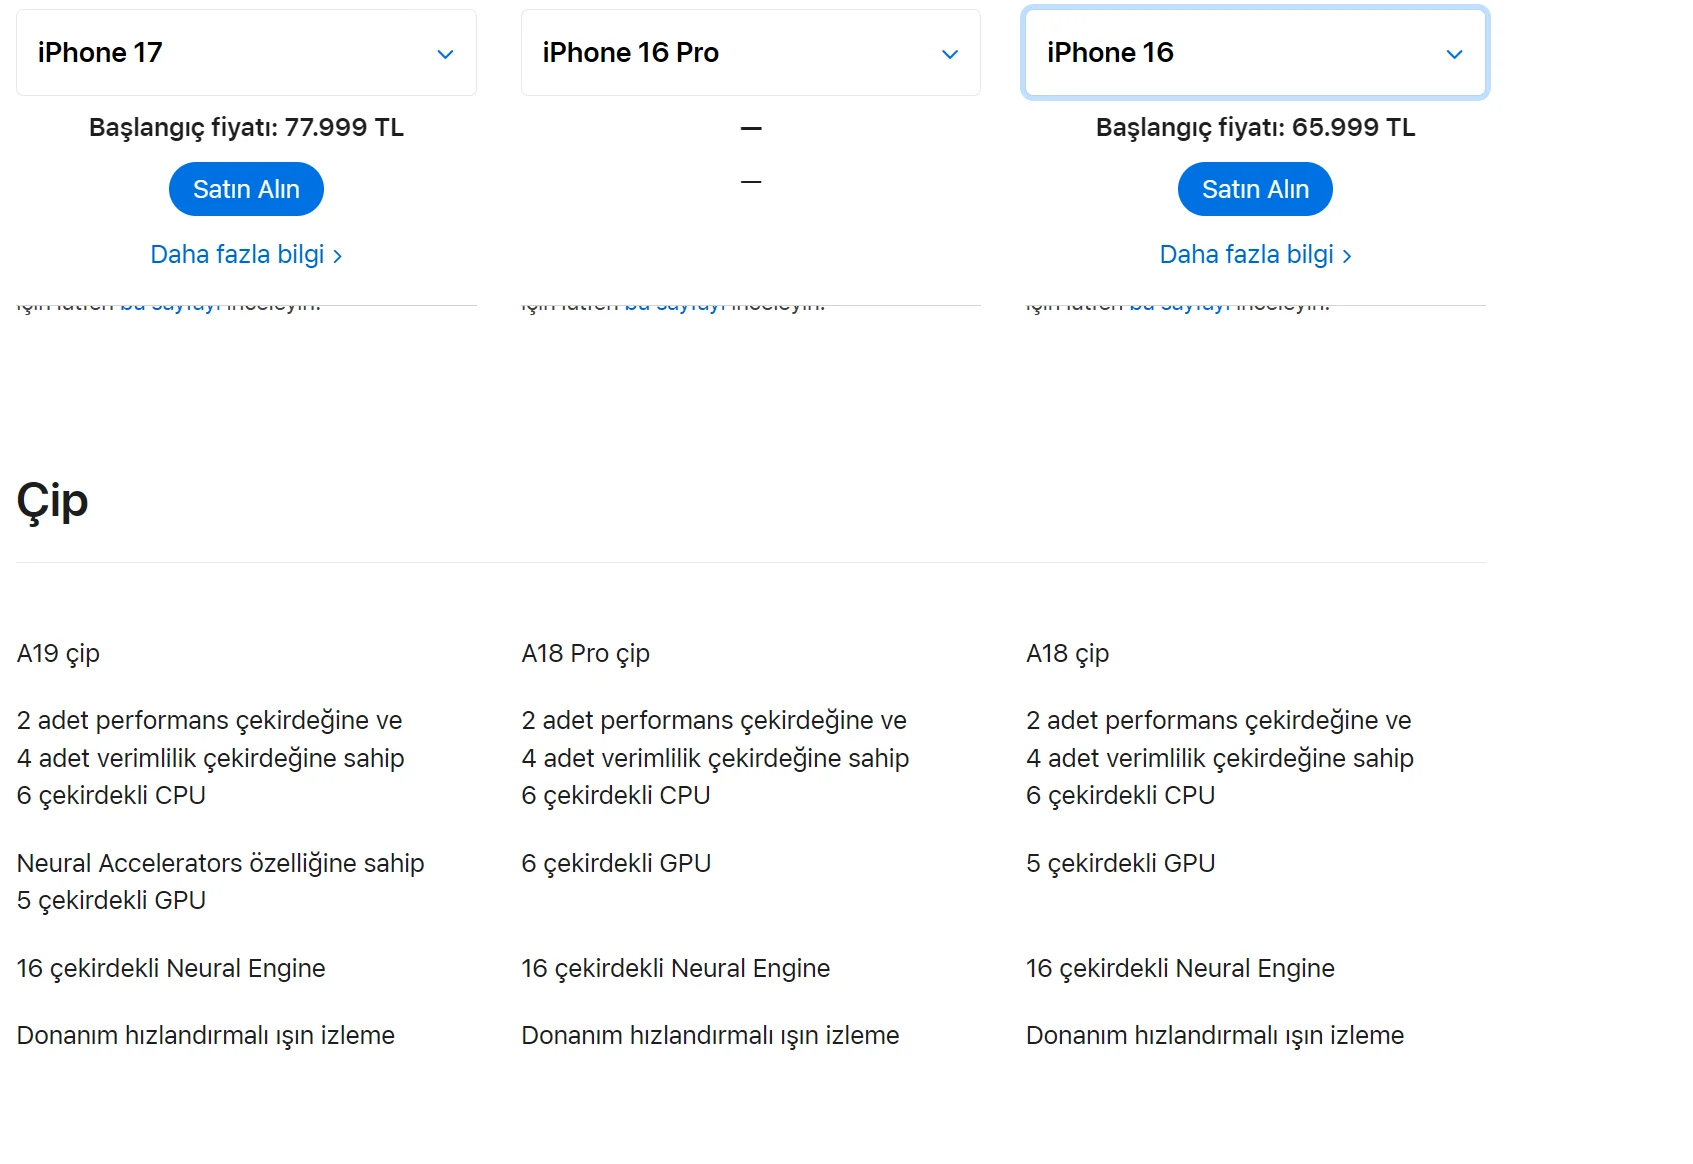Click chevron arrow in iPhone 16 selector
The width and height of the screenshot is (1693, 1164).
(1455, 54)
